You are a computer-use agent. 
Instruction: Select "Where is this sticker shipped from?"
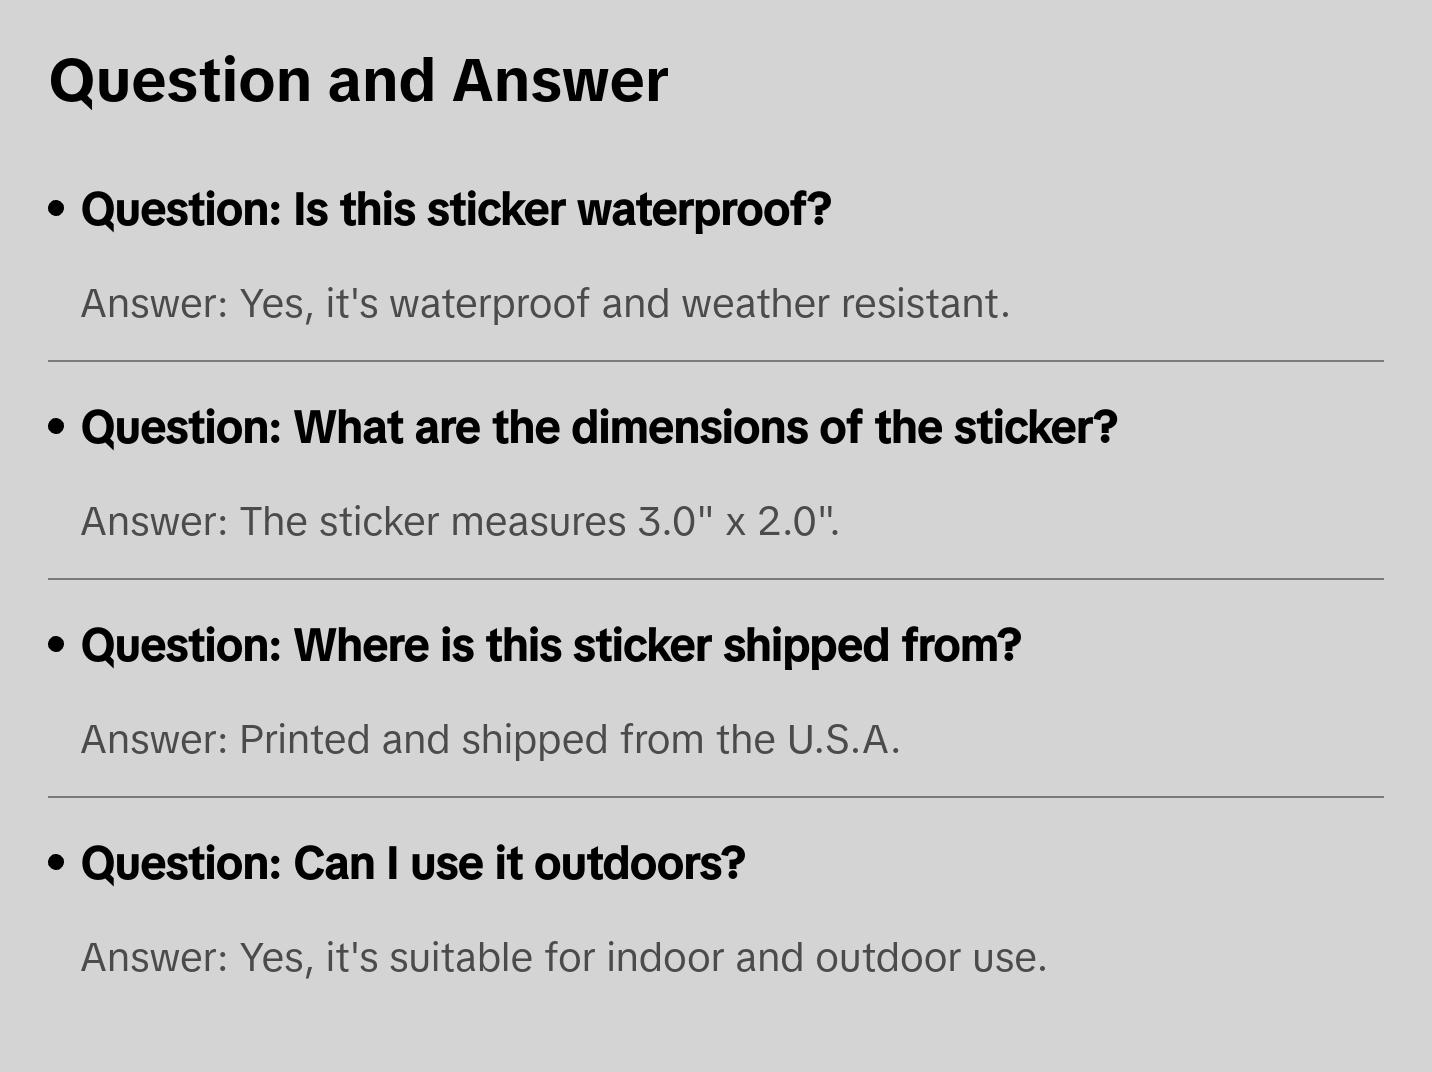(x=551, y=646)
